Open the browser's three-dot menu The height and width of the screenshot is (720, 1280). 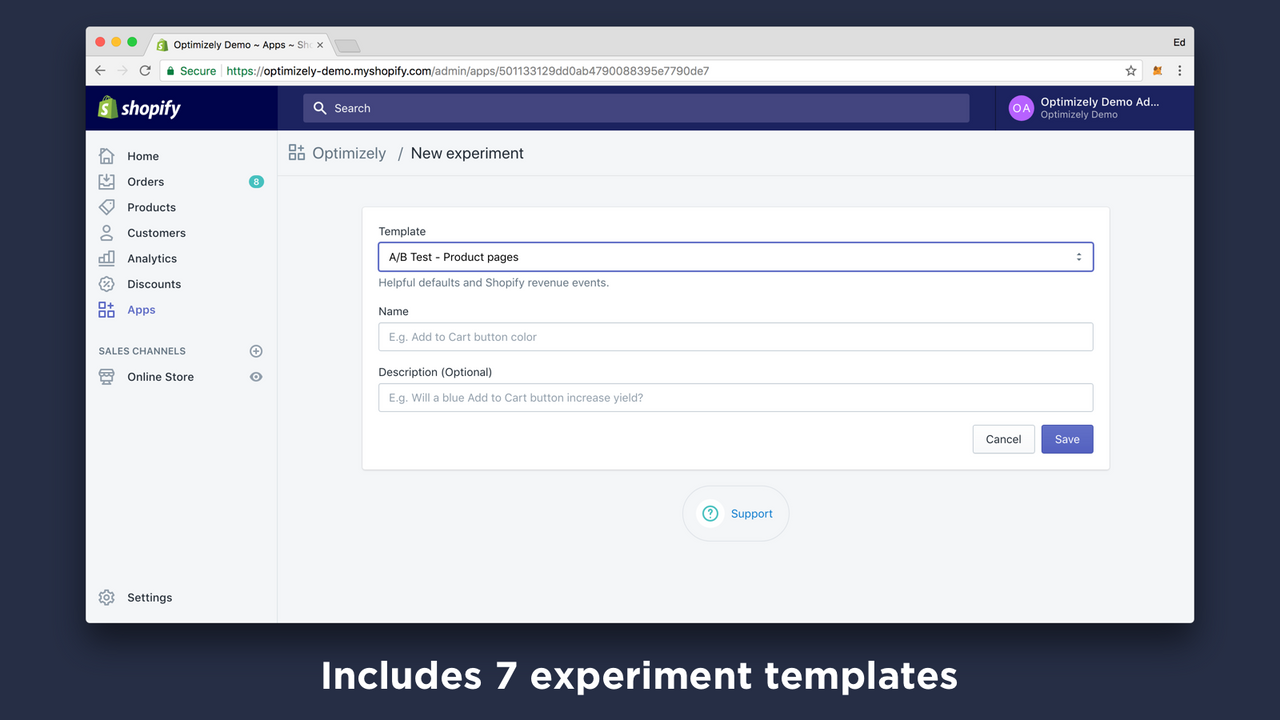tap(1180, 71)
